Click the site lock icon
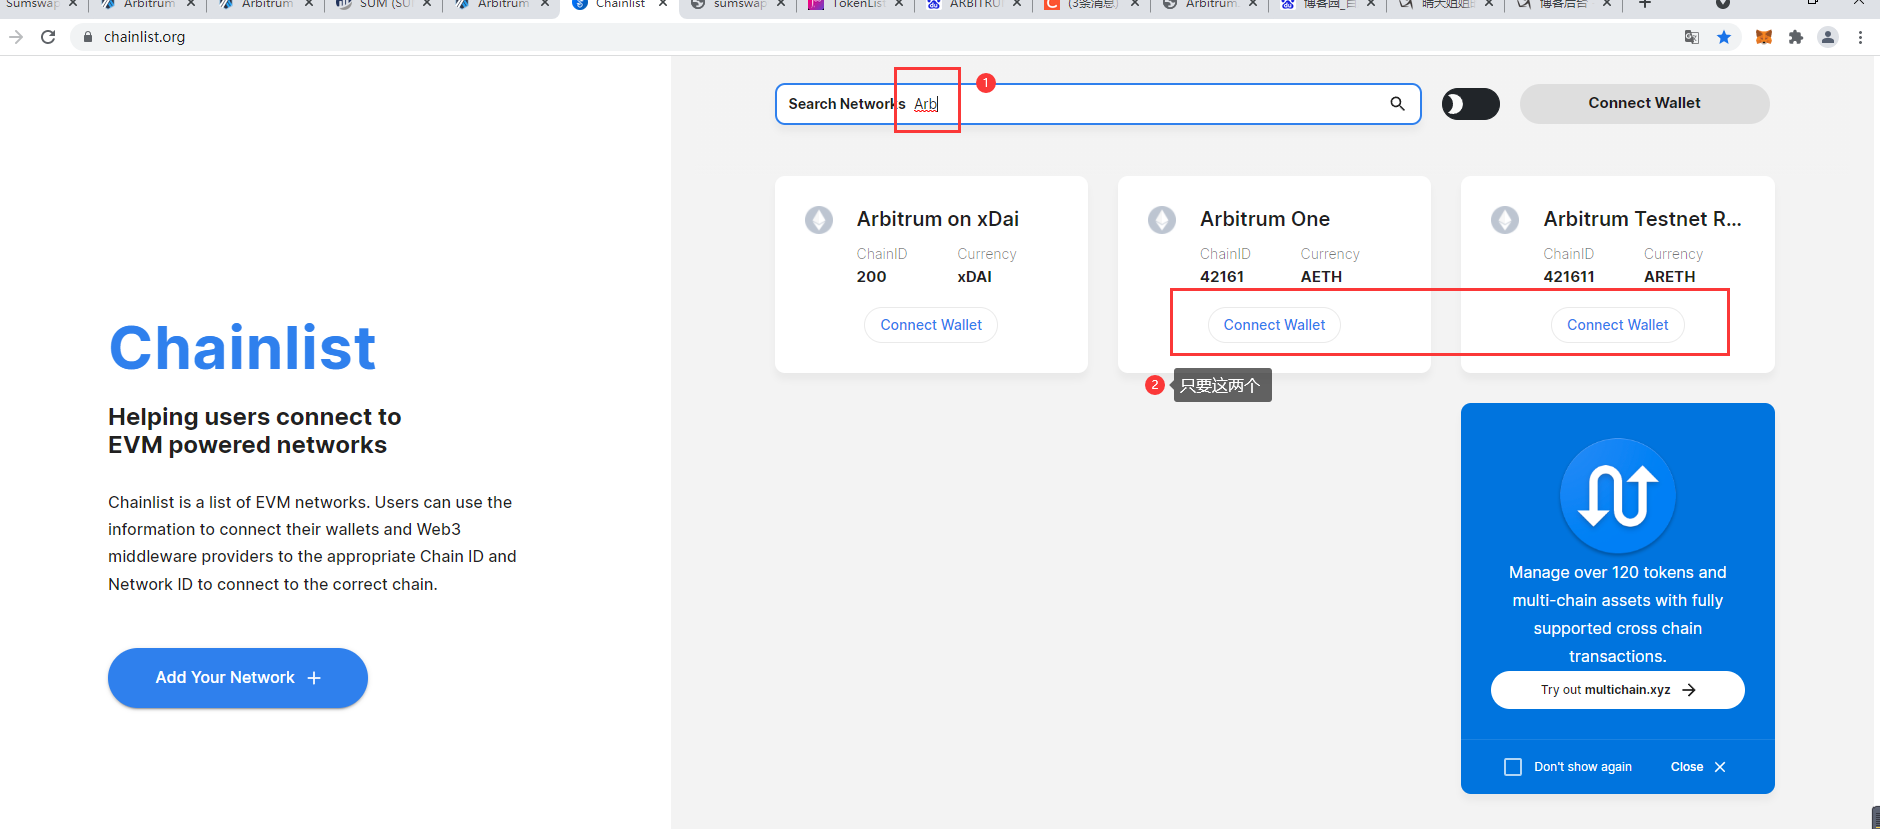 point(88,37)
